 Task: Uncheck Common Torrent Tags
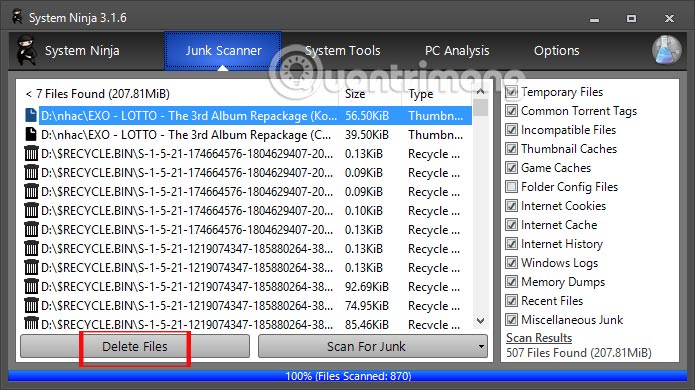(511, 111)
